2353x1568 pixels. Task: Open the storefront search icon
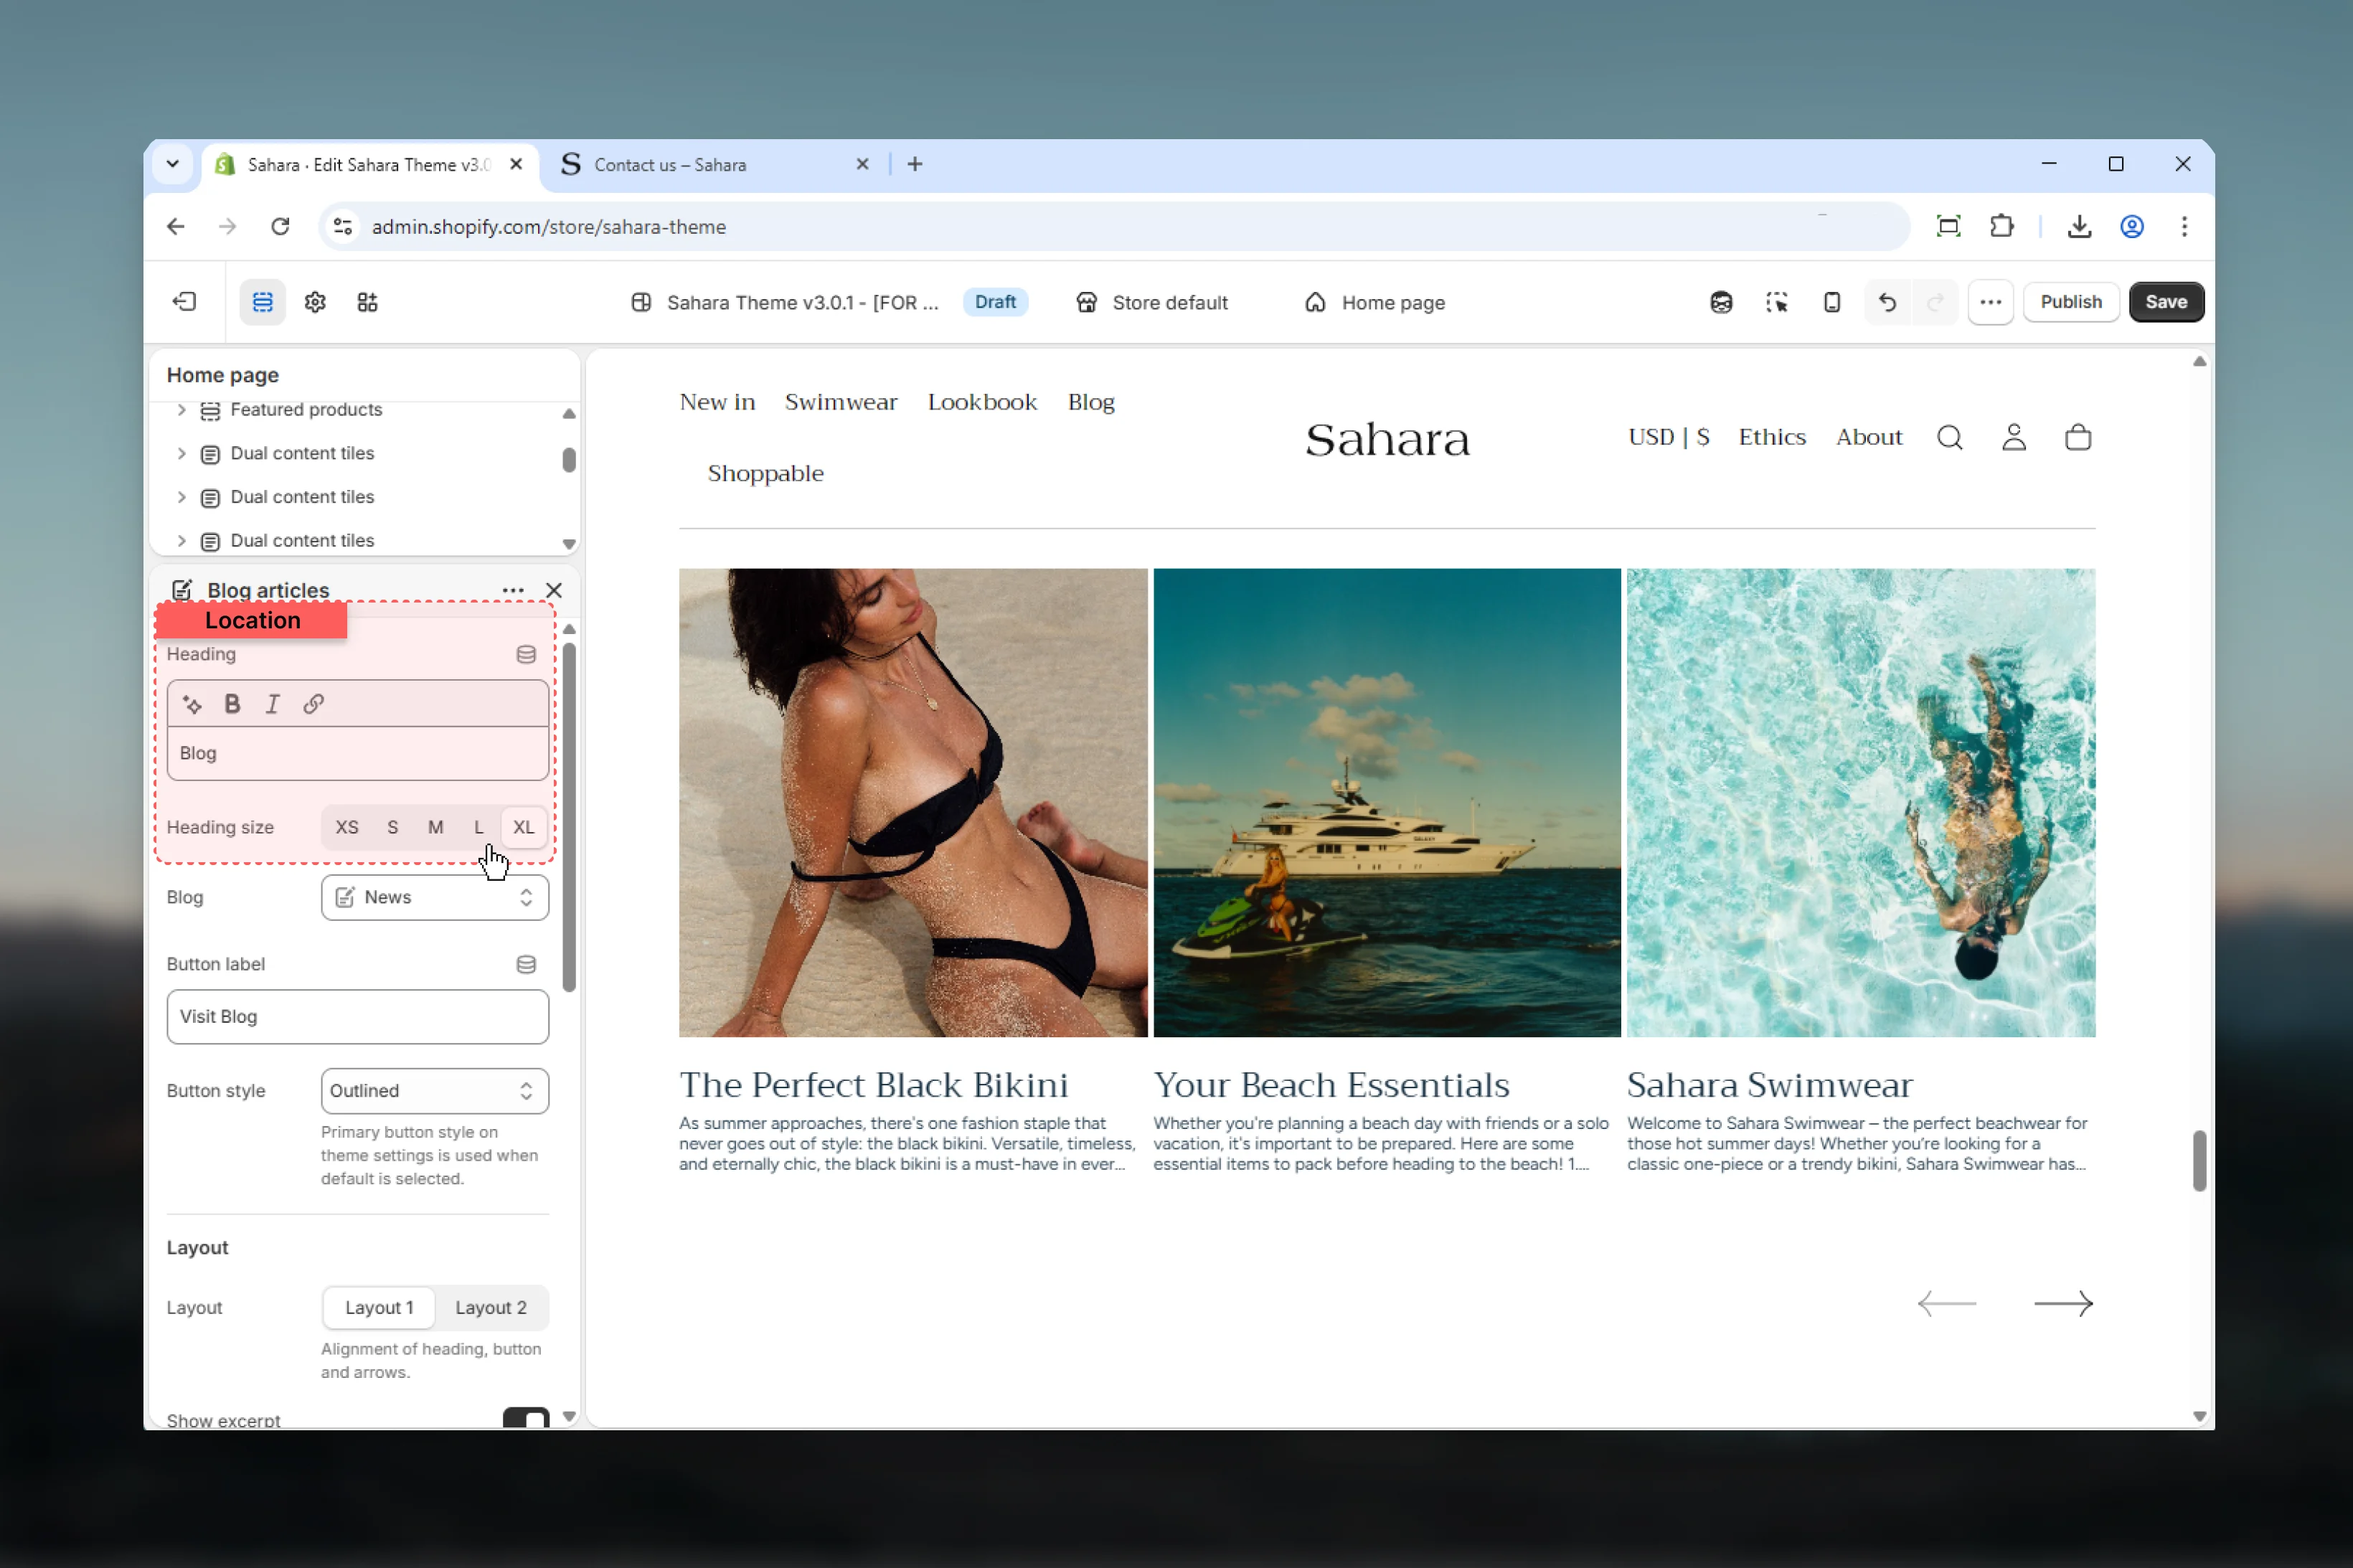pos(1949,437)
